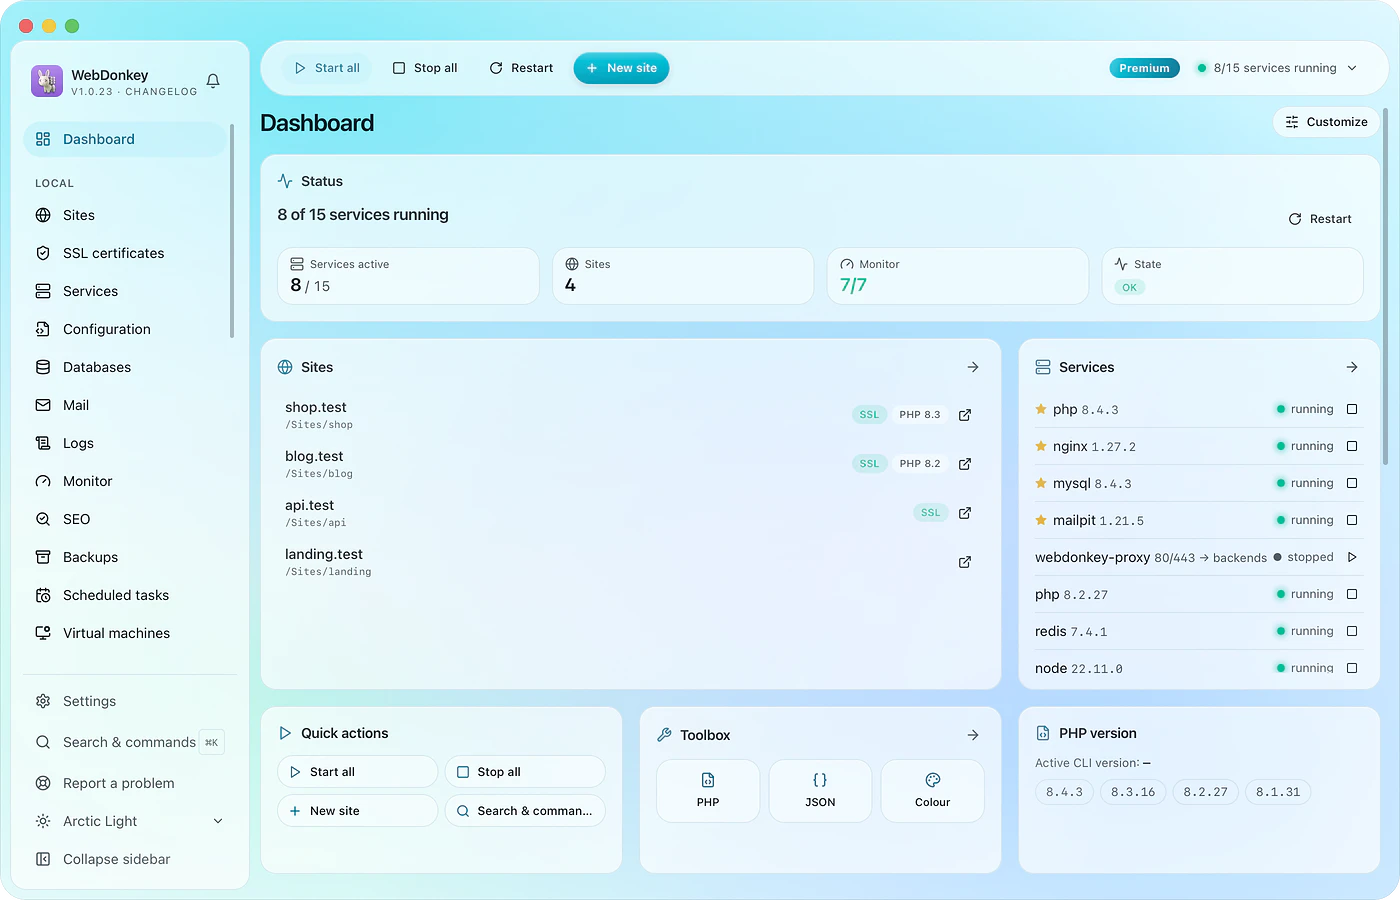Screen dimensions: 1400x900
Task: Expand the services running status dropdown
Action: coord(1277,68)
